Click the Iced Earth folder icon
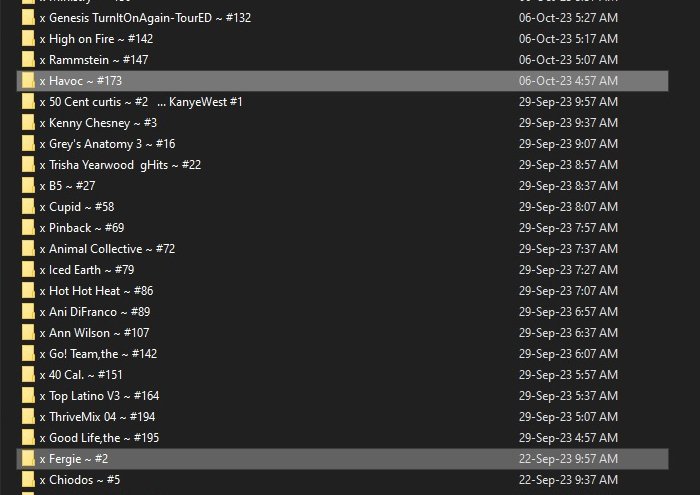 28,270
